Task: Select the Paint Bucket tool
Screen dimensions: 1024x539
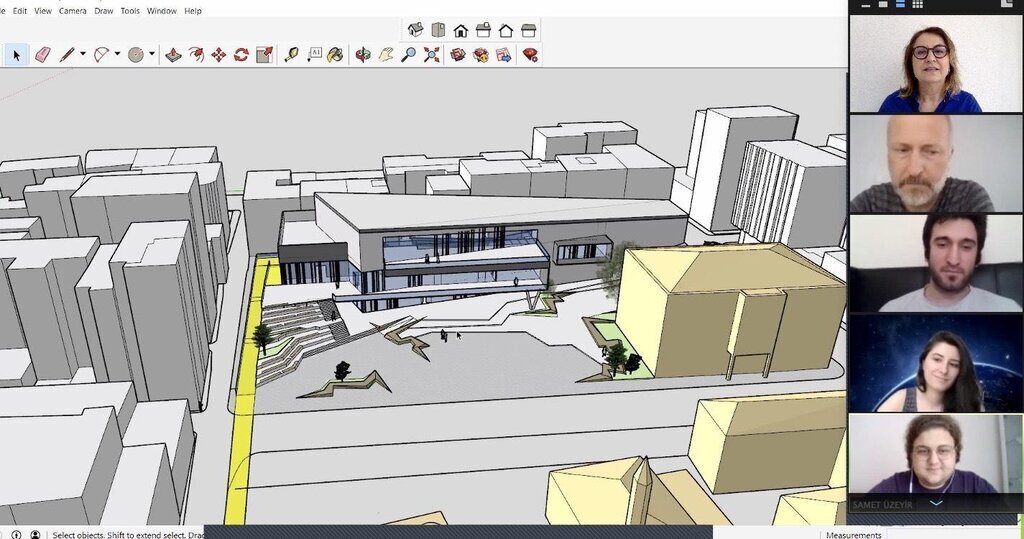Action: coord(335,55)
